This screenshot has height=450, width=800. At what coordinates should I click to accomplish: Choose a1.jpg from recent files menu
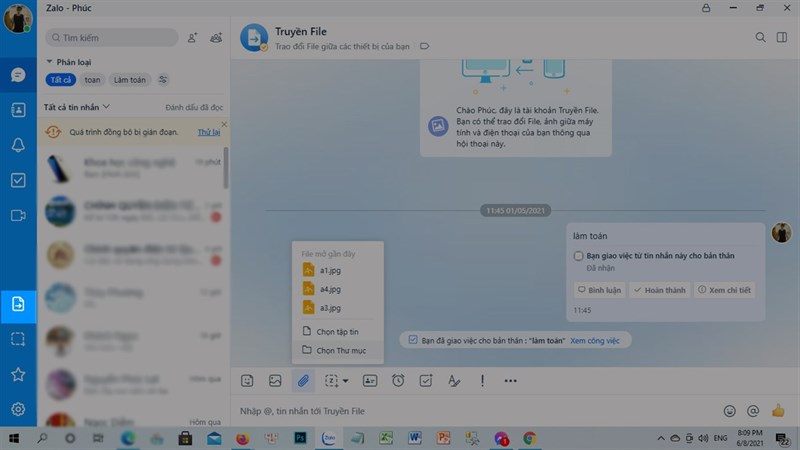click(x=338, y=270)
